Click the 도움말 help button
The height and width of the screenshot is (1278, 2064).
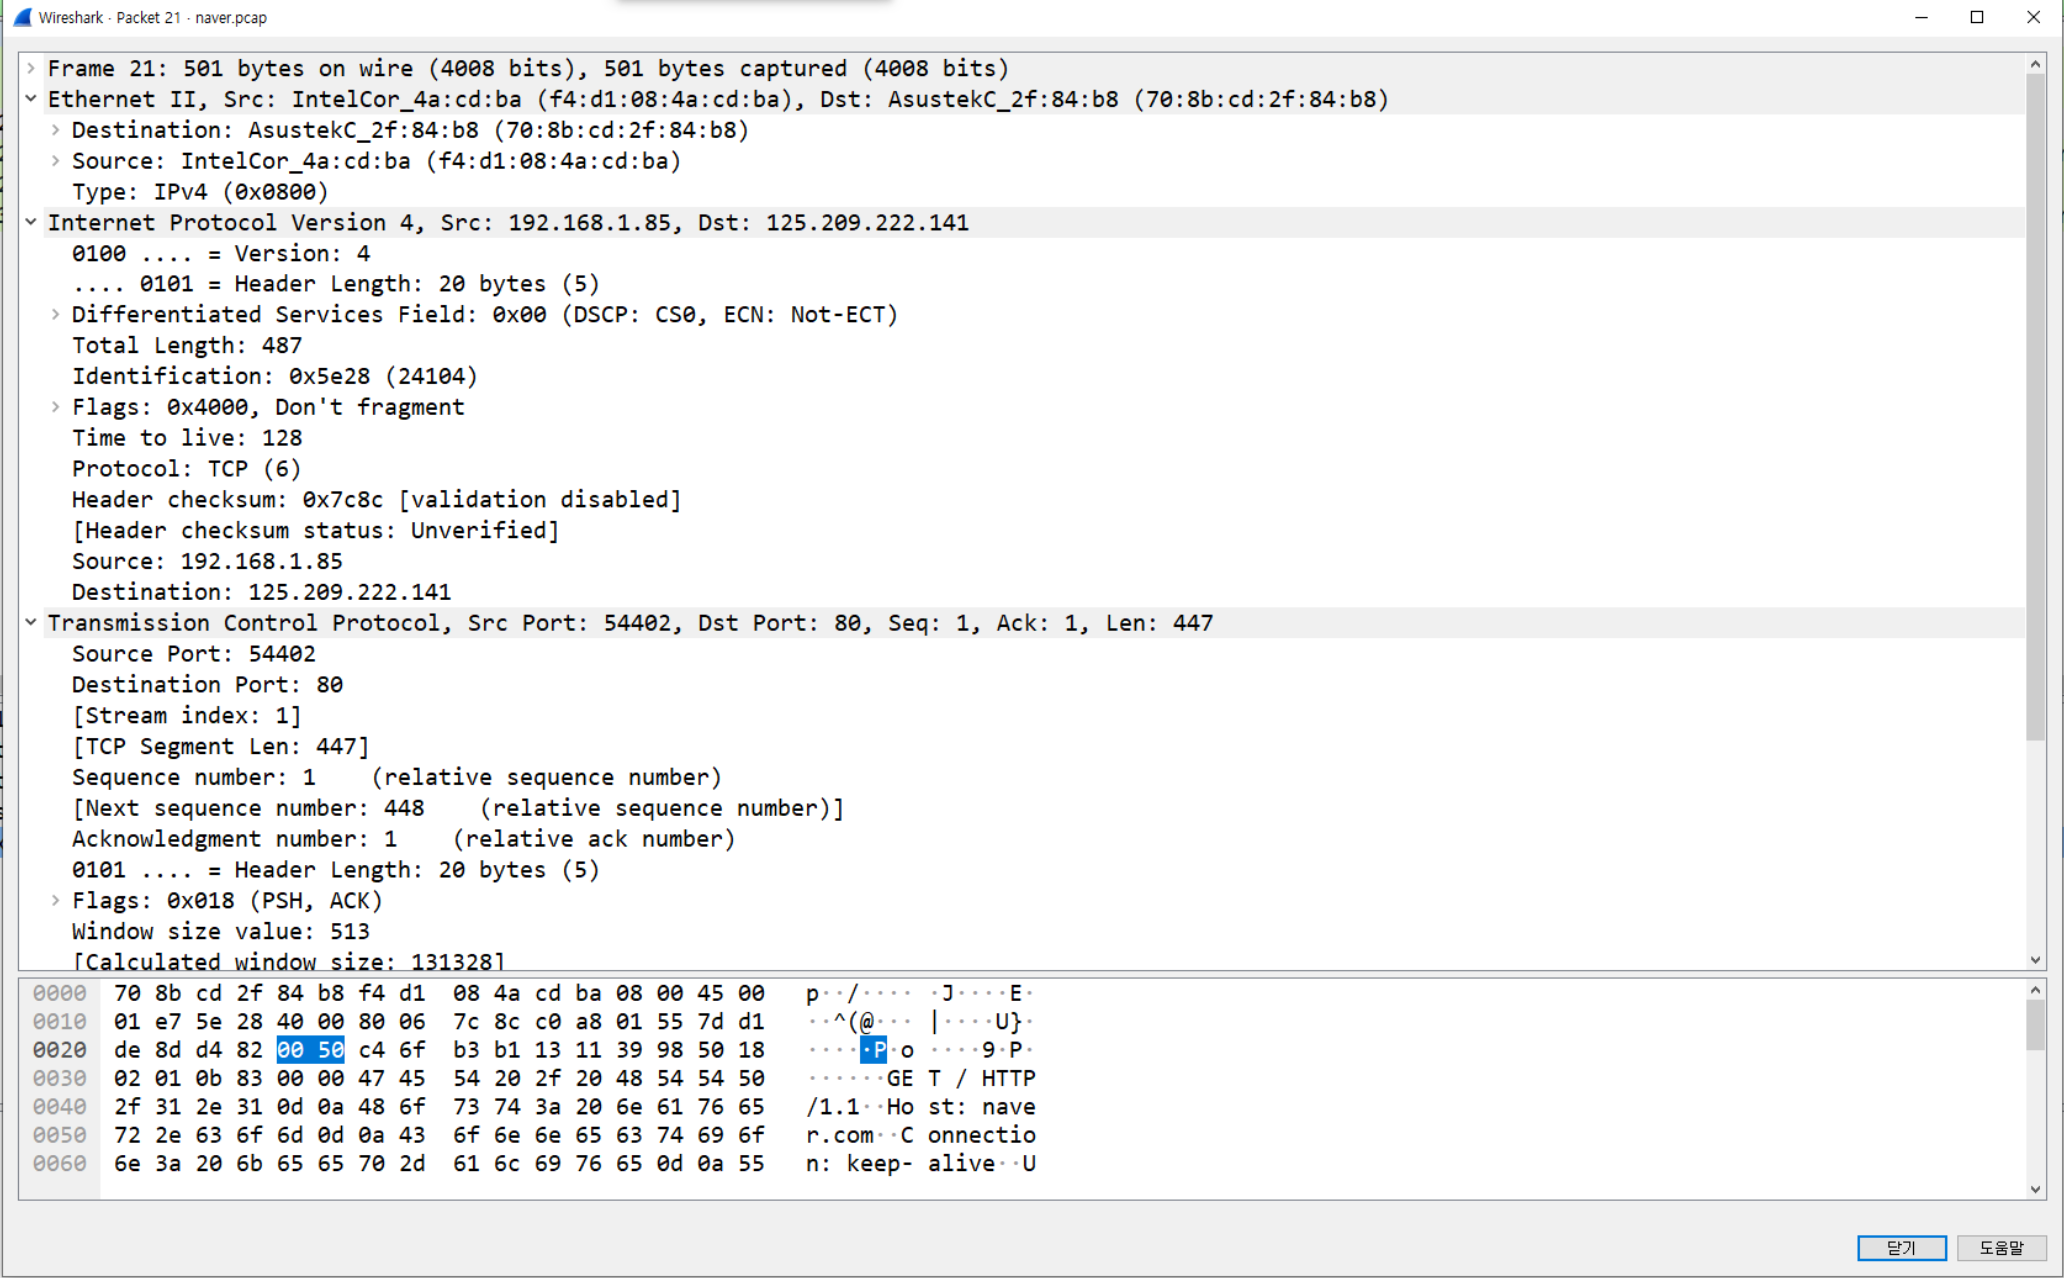pos(2000,1247)
